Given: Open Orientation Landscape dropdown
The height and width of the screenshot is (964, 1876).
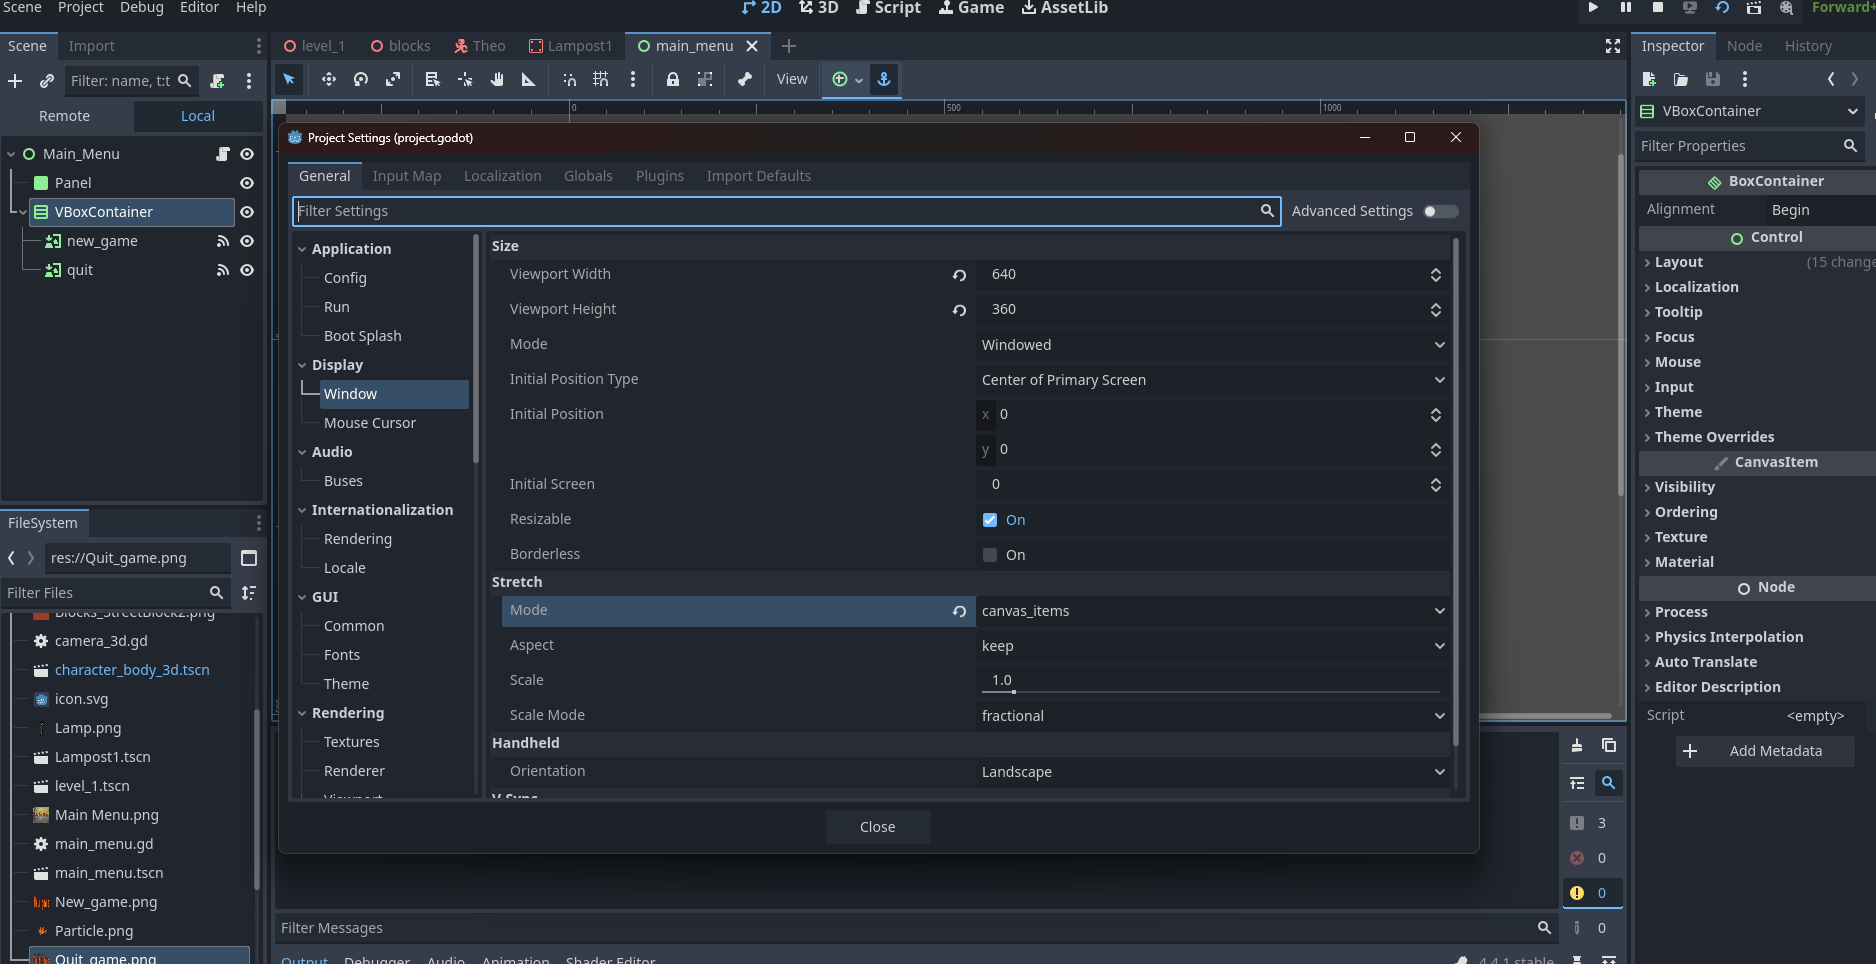Looking at the screenshot, I should (x=1213, y=772).
